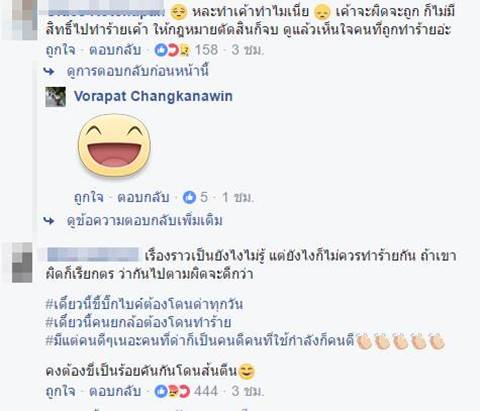Like Vorapat's sticker reply with ถูกใจ

click(89, 197)
